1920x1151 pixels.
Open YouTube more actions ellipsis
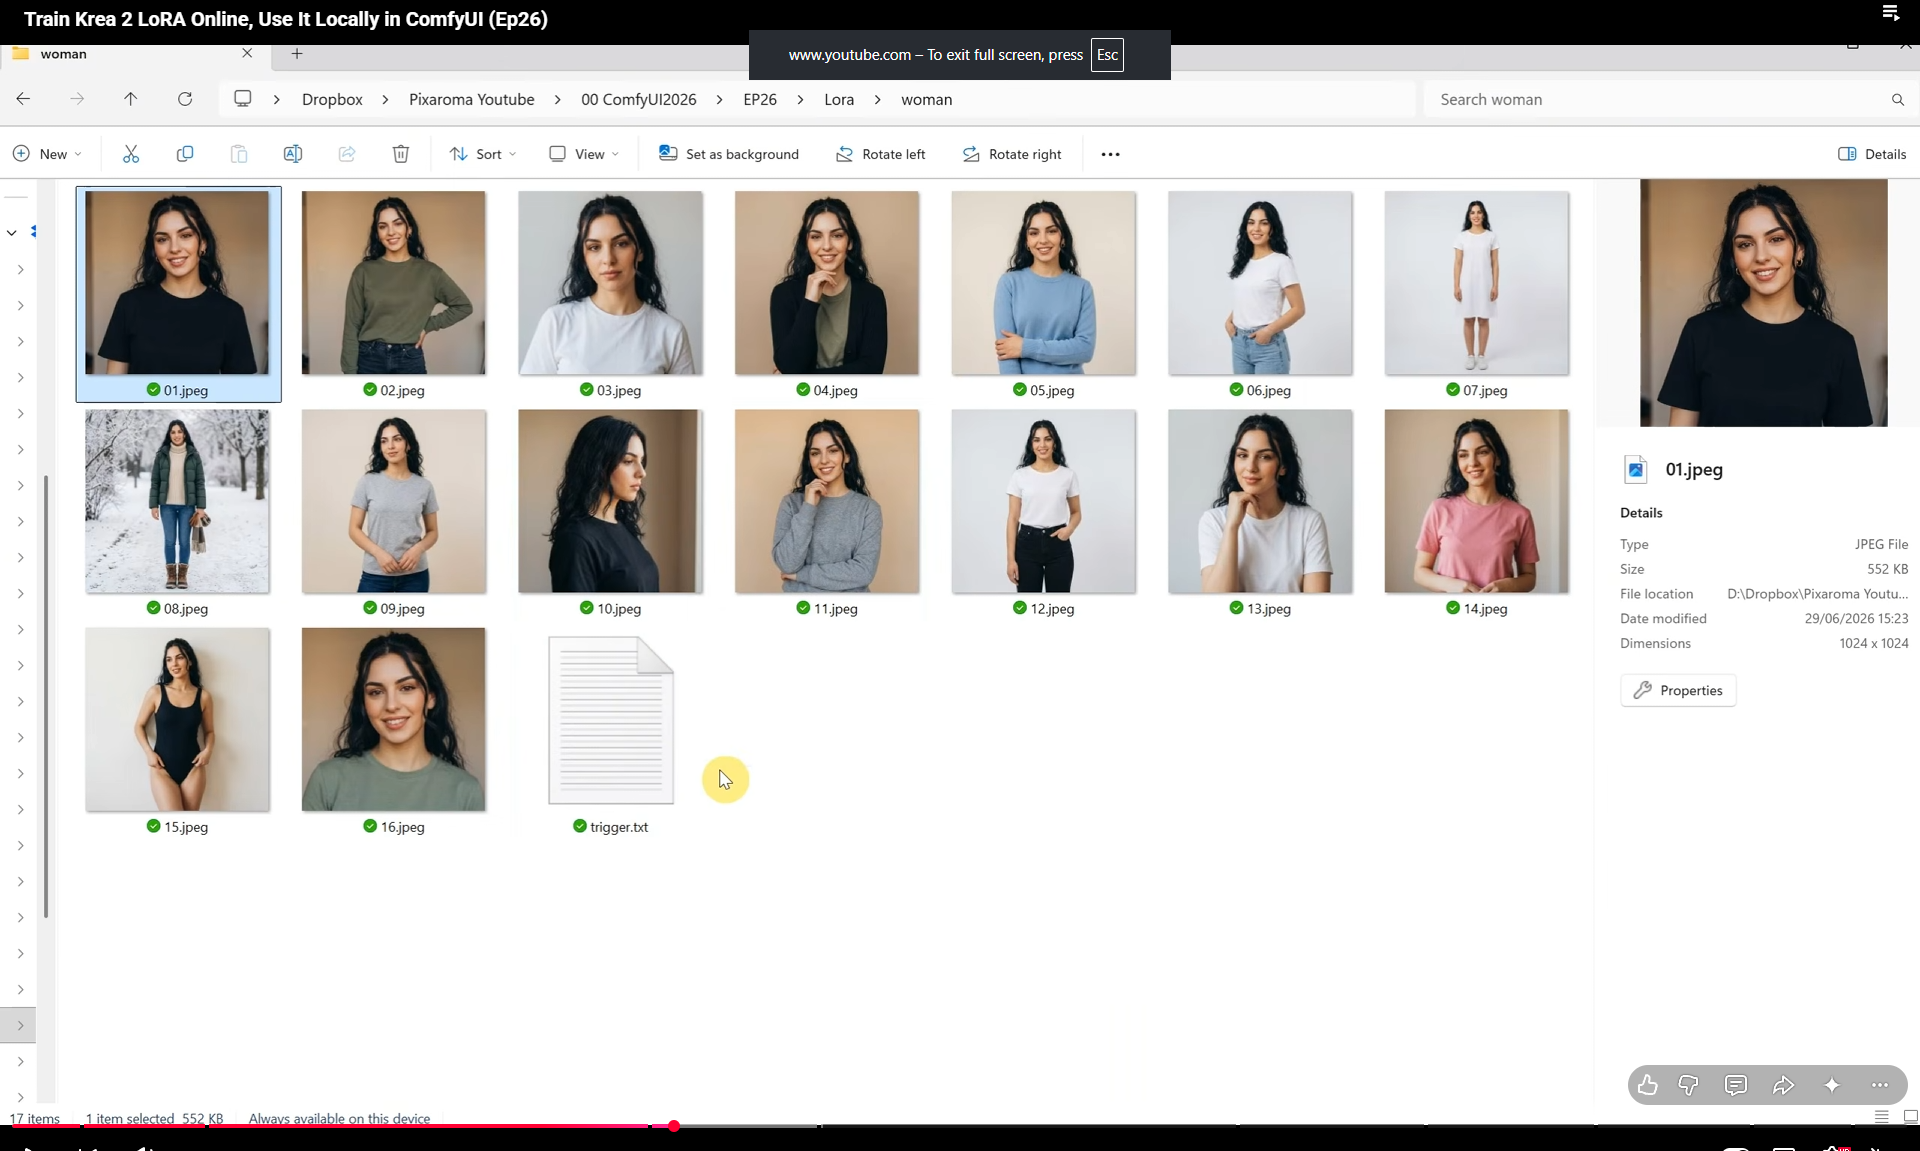1880,1085
